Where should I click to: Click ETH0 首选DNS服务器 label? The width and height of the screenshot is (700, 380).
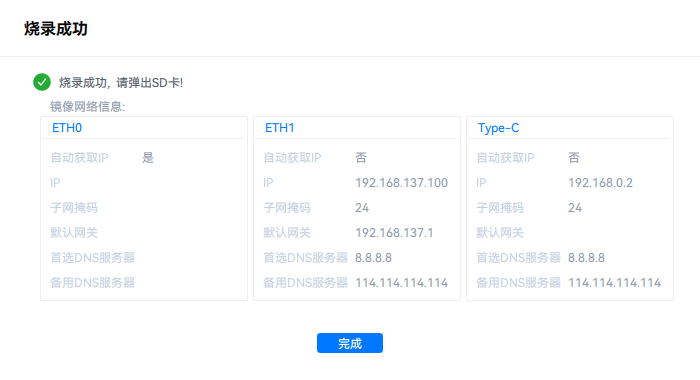pos(92,258)
